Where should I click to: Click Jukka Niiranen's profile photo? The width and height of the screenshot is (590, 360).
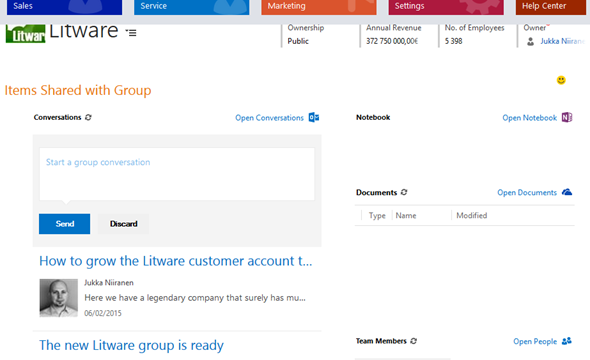59,298
